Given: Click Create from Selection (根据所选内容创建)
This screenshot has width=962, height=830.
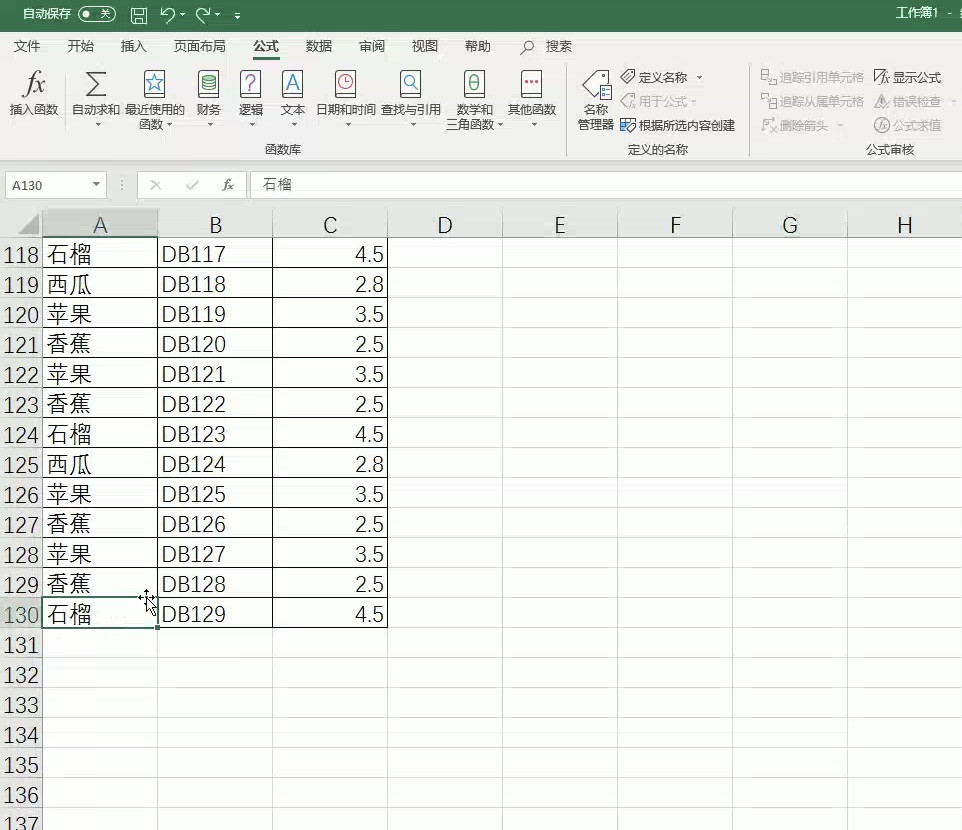Looking at the screenshot, I should (678, 125).
